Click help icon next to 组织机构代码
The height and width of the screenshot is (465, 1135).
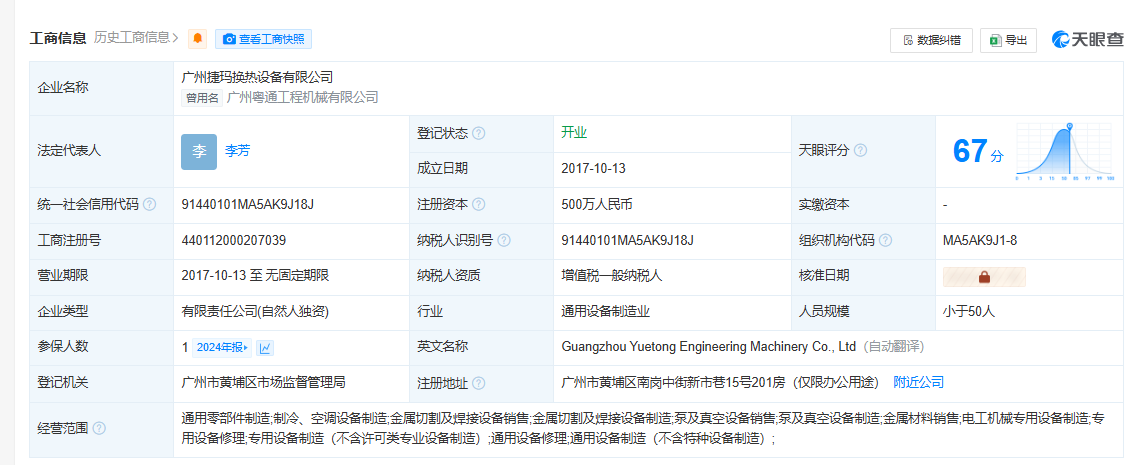(885, 240)
